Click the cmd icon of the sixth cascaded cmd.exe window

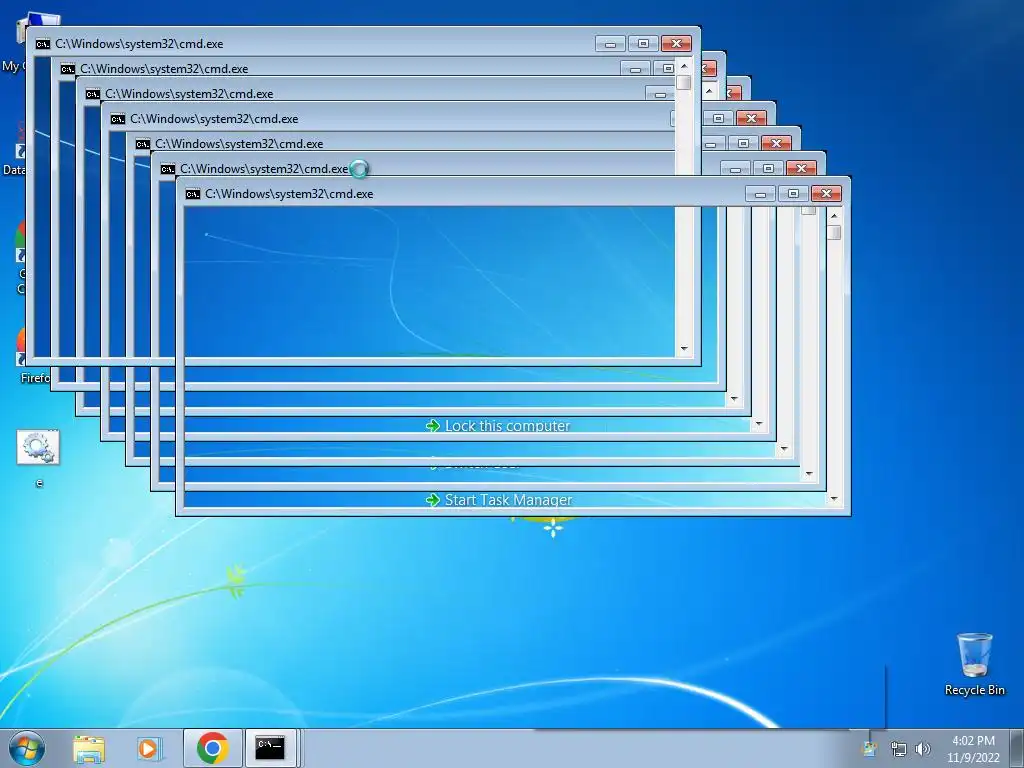(168, 169)
